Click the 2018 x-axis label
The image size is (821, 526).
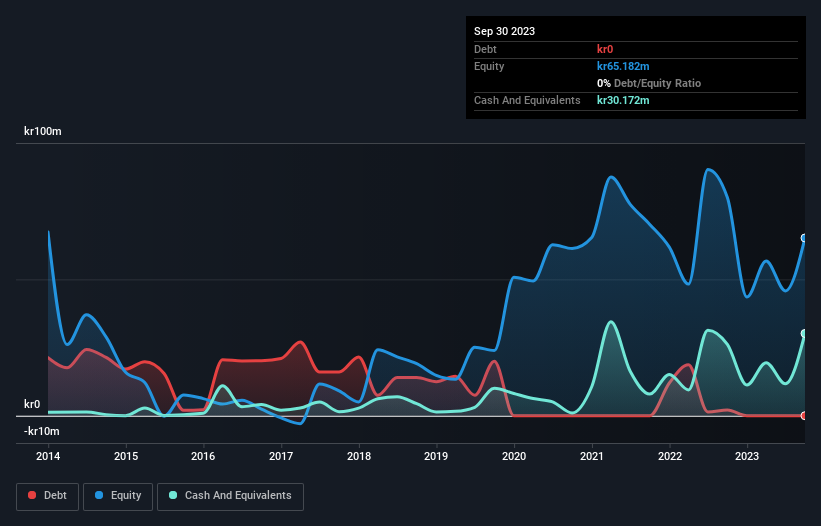pyautogui.click(x=359, y=456)
